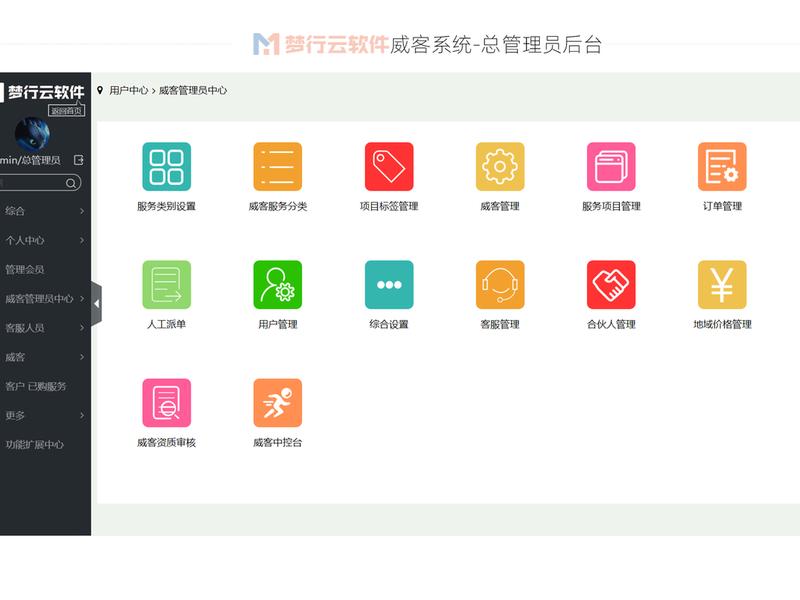Click 威客管理员中心 breadcrumb link
This screenshot has width=800, height=600.
[x=193, y=90]
